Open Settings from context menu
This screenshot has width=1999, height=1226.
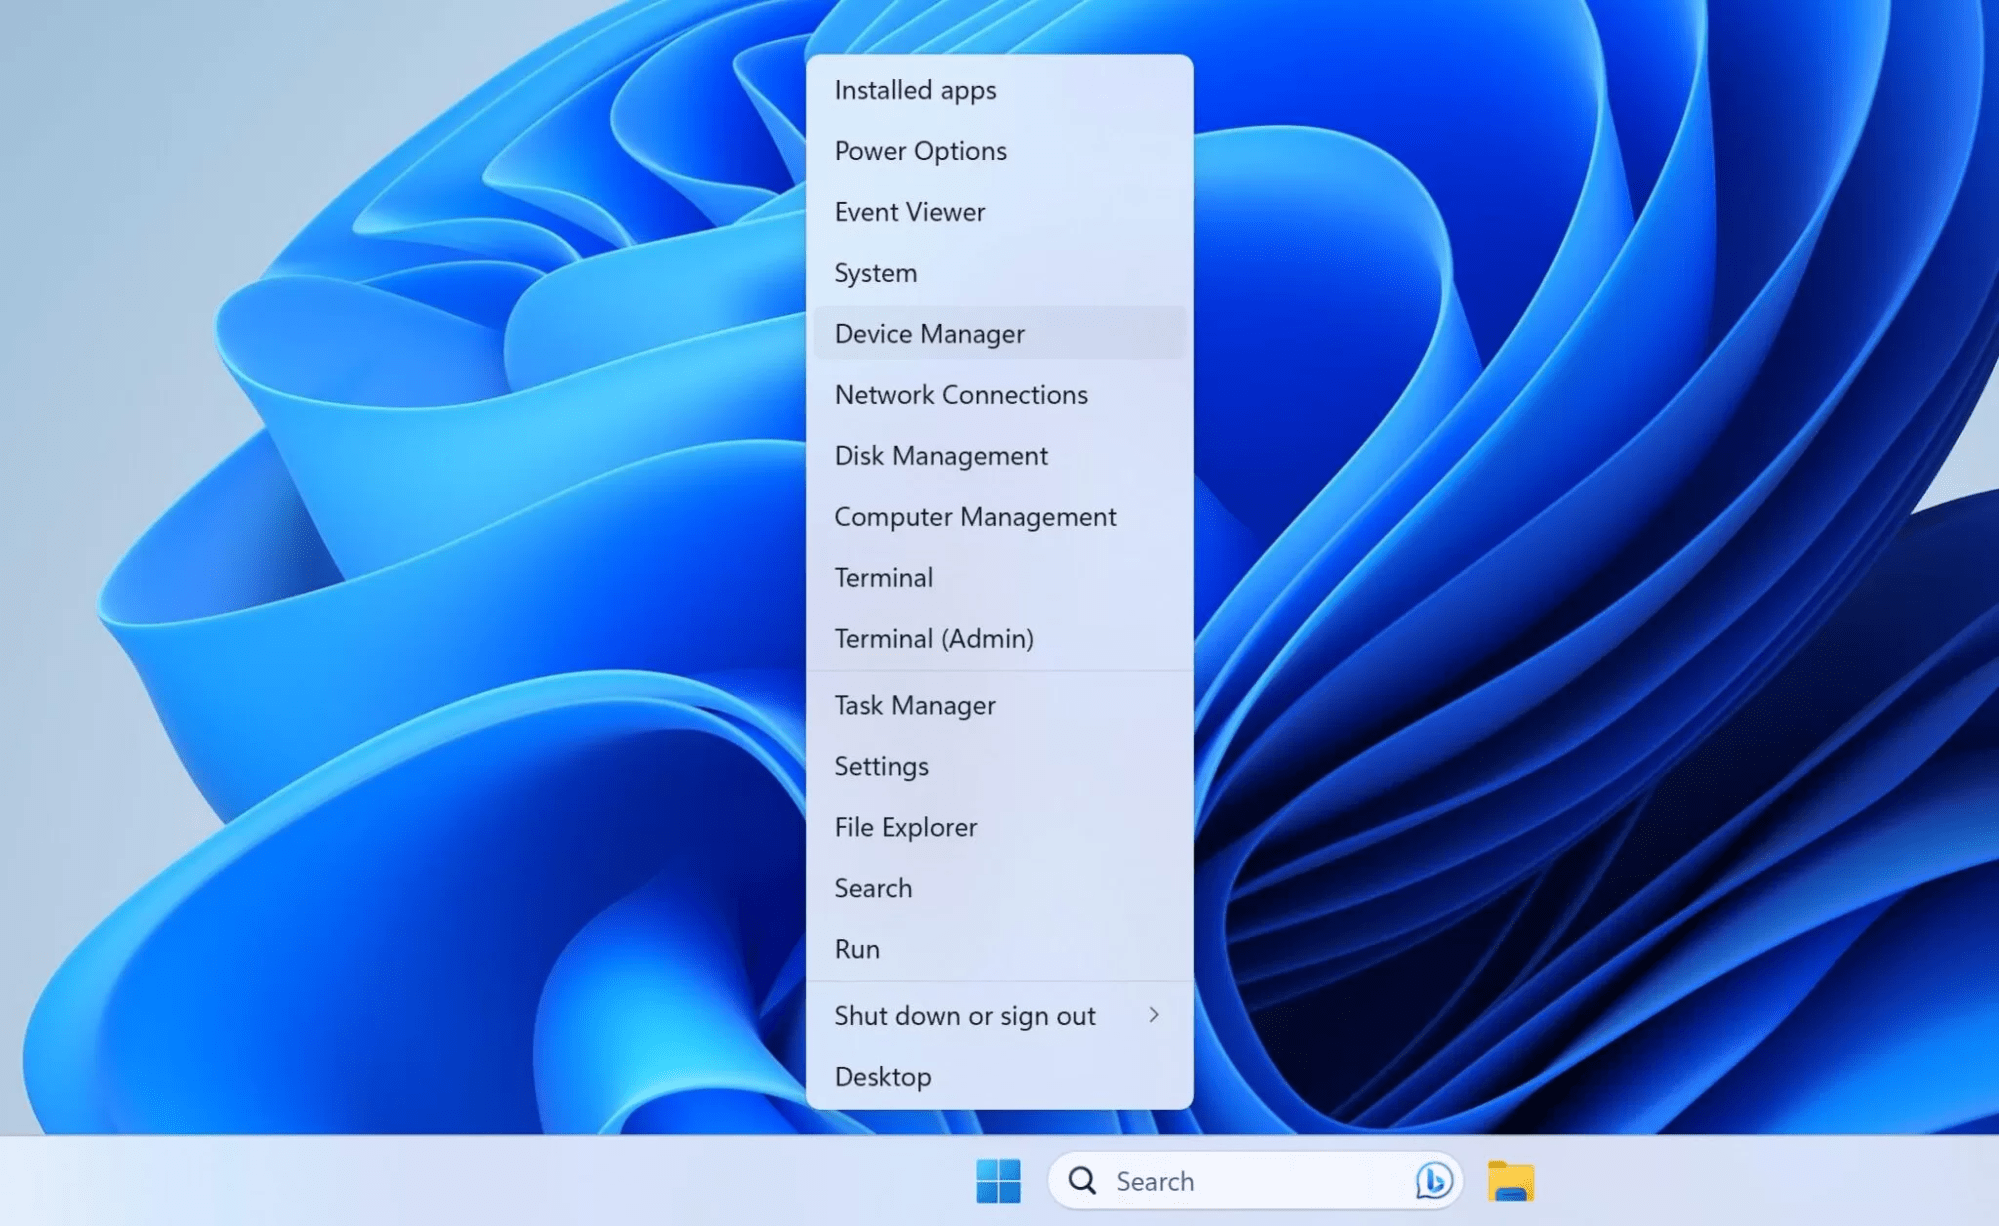click(x=881, y=765)
